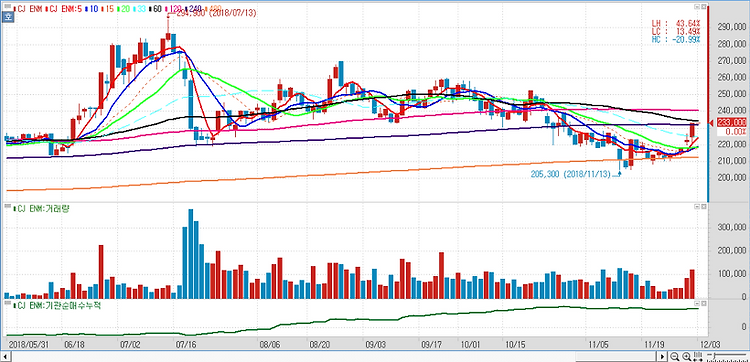Click the 294,900 (2018/07/13) high label

(x=216, y=13)
